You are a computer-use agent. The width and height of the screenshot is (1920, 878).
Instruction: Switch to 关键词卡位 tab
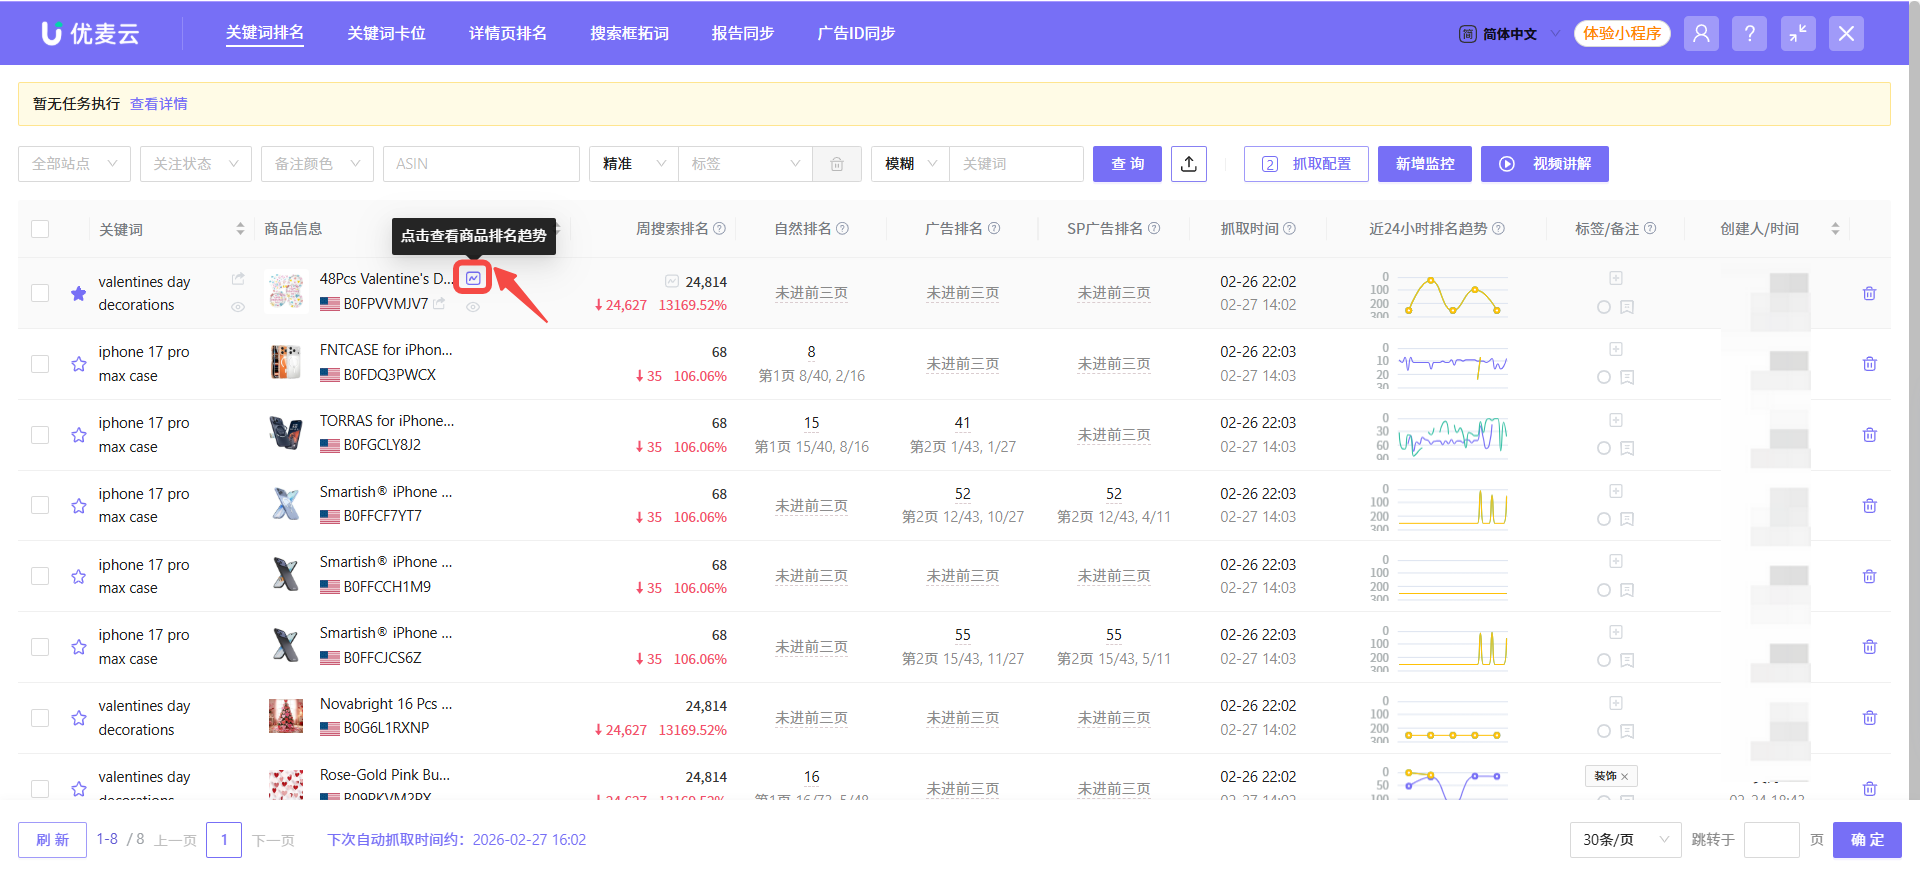click(386, 33)
